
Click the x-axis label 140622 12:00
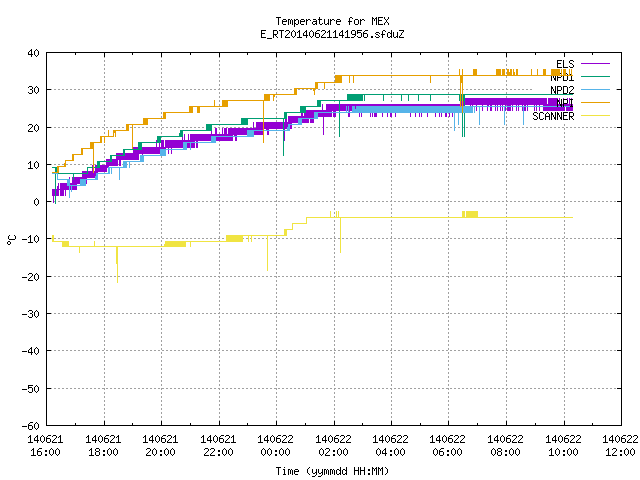[x=620, y=446]
